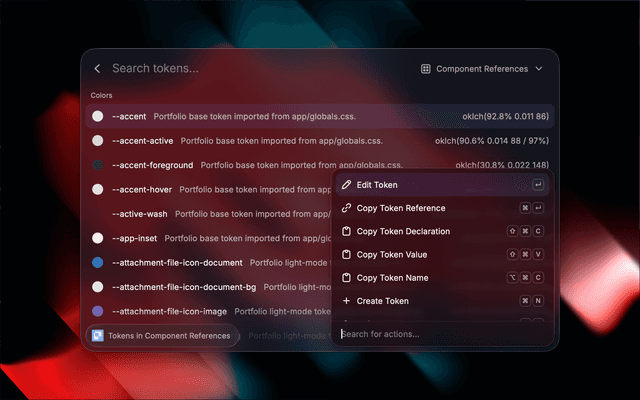
Task: Click the clipboard icon for Copy Token Declaration
Action: coord(346,231)
